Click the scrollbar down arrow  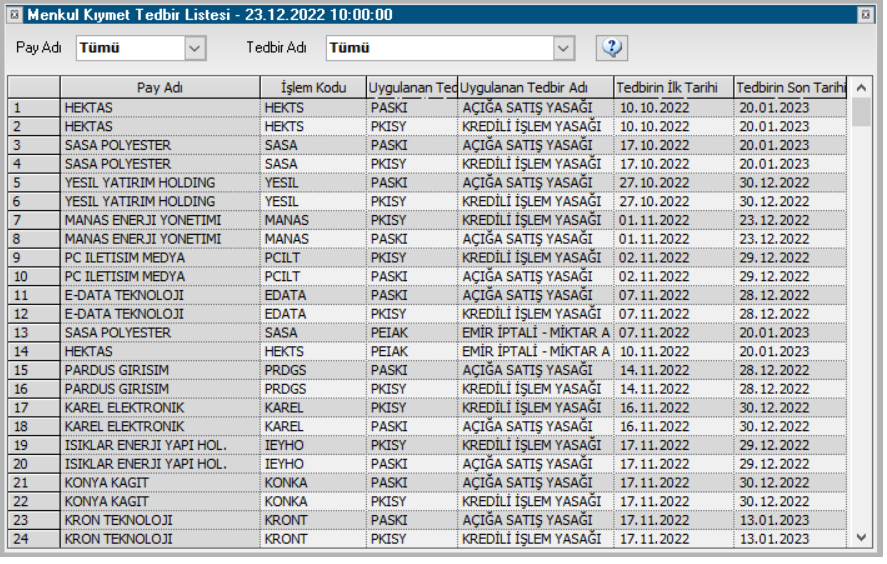pos(861,537)
